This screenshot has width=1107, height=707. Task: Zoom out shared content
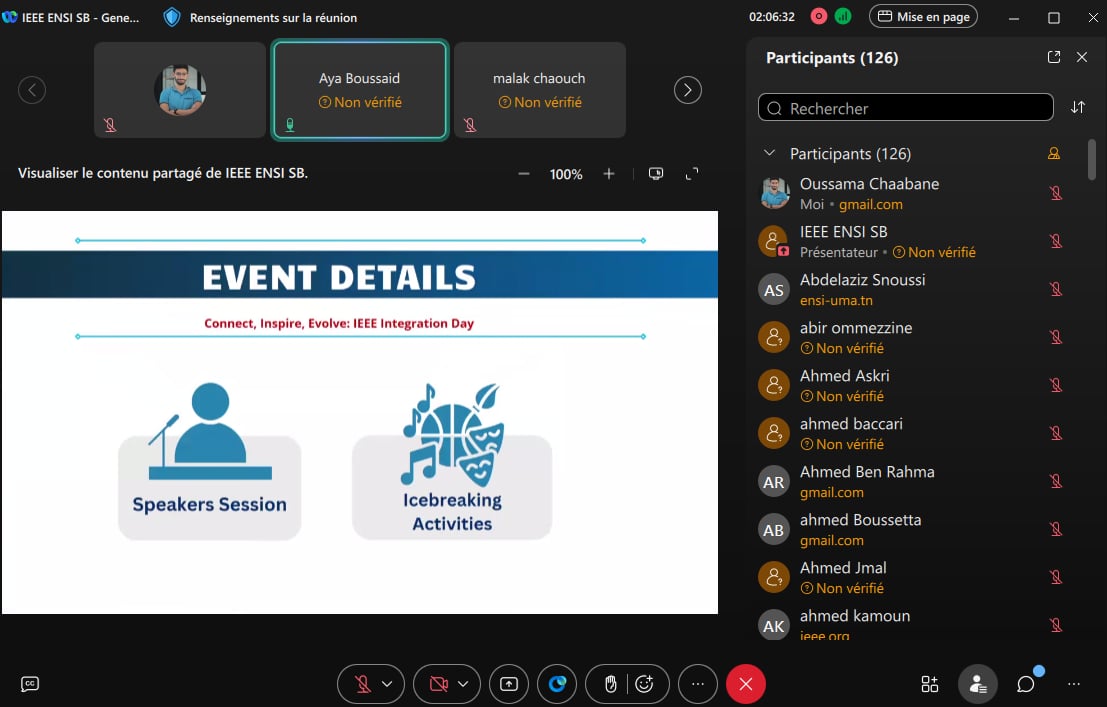click(524, 174)
